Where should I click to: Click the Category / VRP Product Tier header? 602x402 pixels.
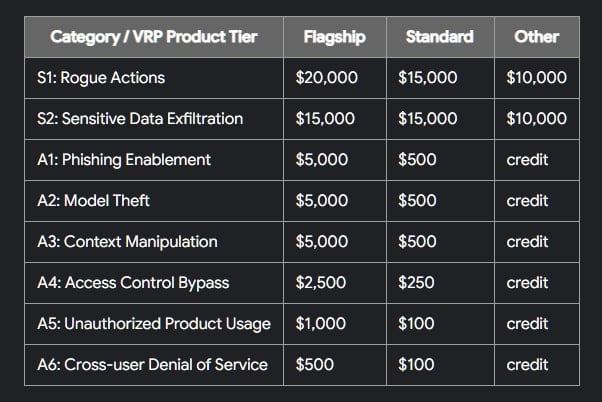(x=153, y=37)
